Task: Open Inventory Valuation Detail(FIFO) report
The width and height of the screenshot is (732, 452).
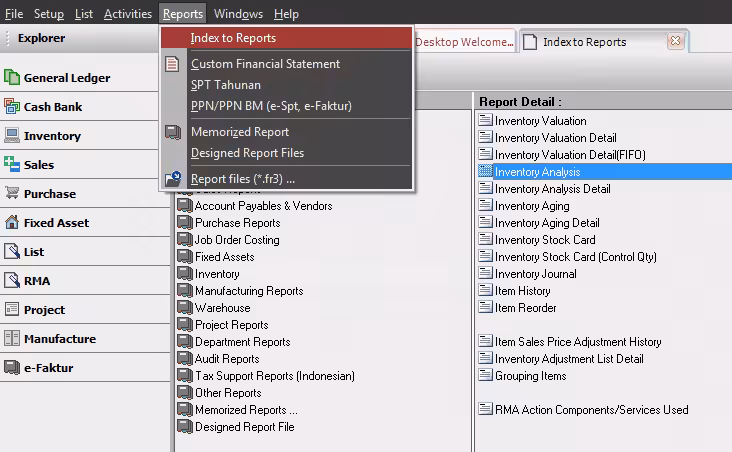Action: tap(570, 155)
